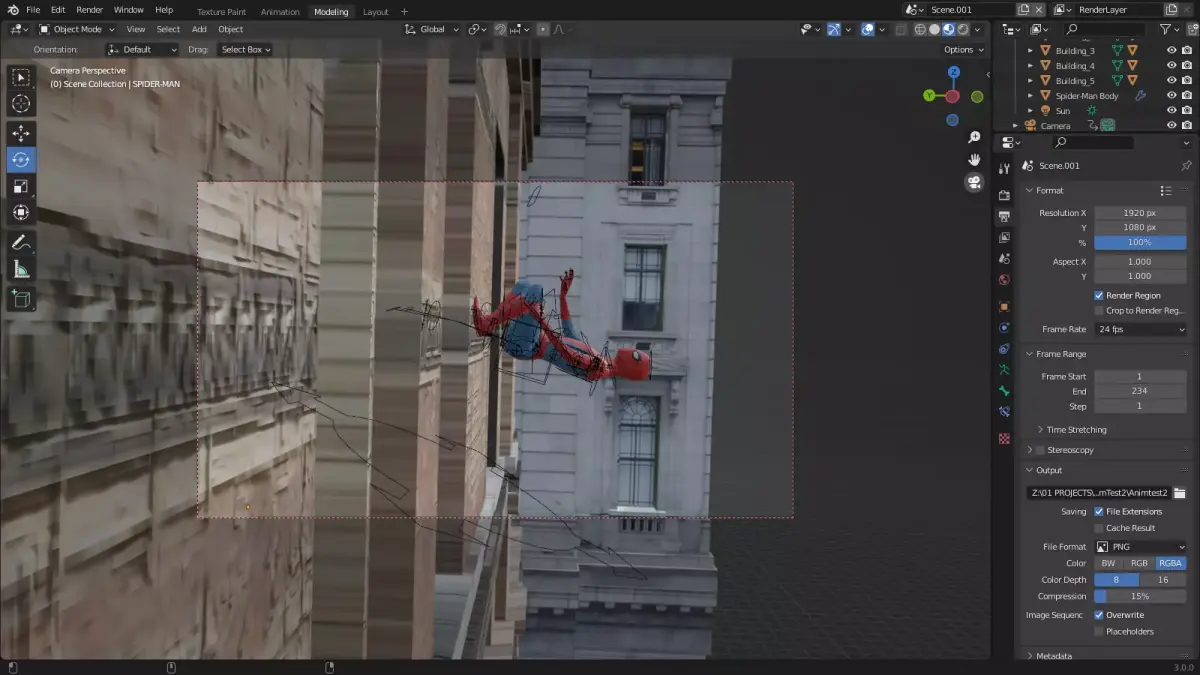Uncheck Render Region checkbox
1200x675 pixels.
tap(1099, 295)
